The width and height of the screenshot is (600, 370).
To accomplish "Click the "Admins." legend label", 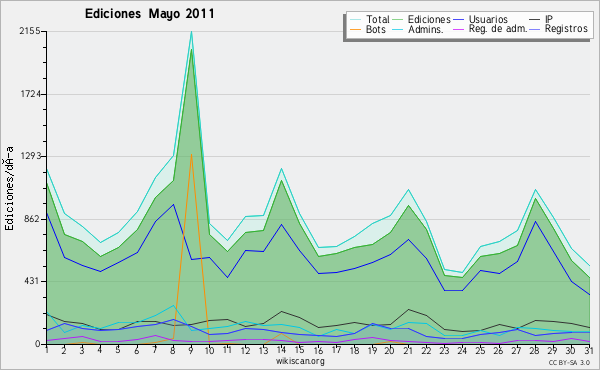I will tap(426, 29).
